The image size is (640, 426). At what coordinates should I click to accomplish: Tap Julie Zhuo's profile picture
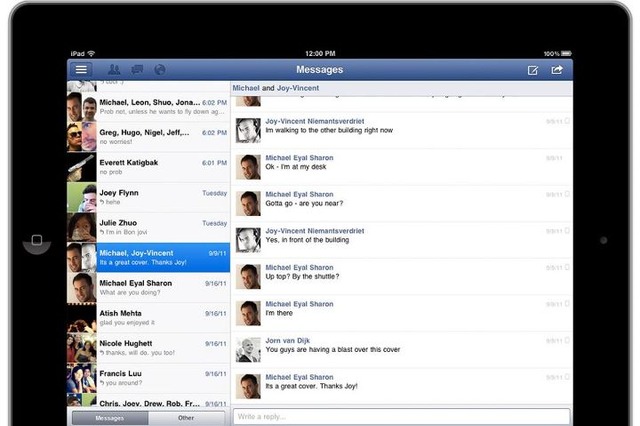click(x=82, y=228)
